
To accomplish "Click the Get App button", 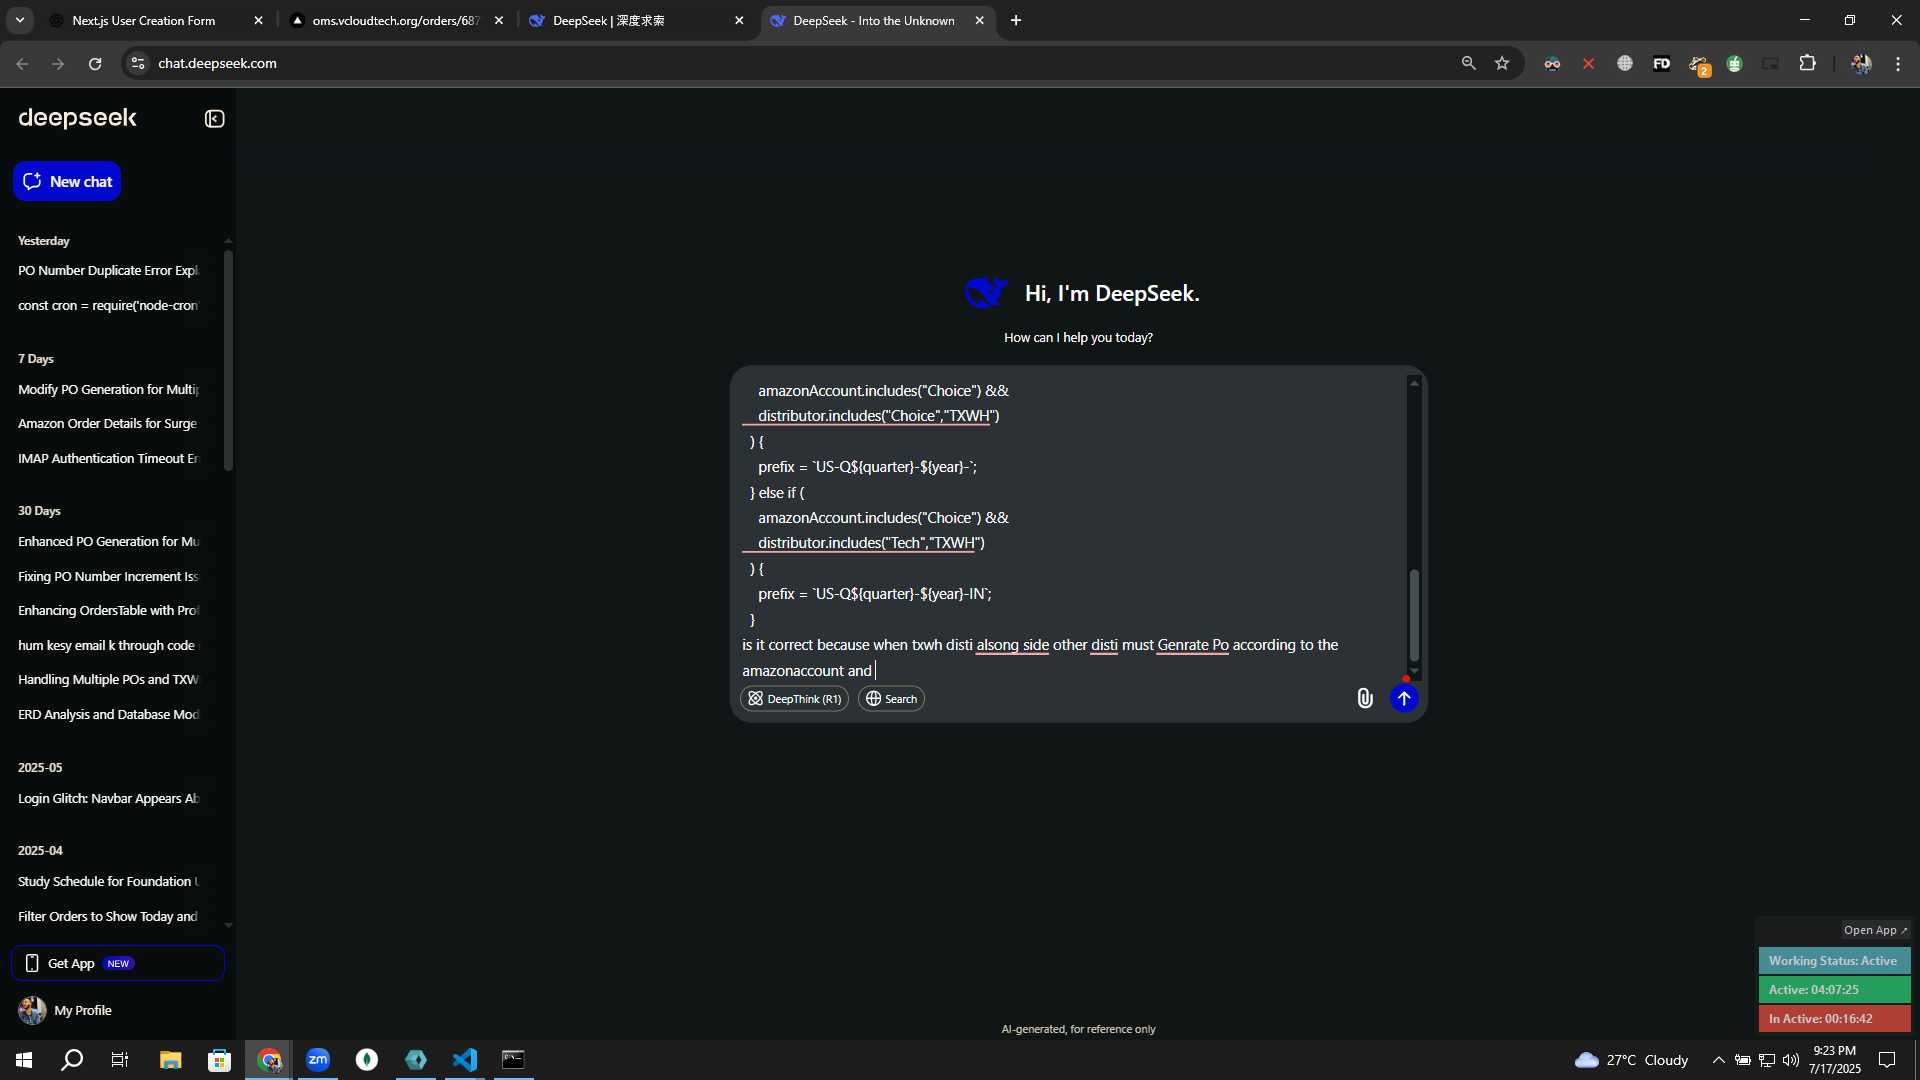I will [x=118, y=963].
